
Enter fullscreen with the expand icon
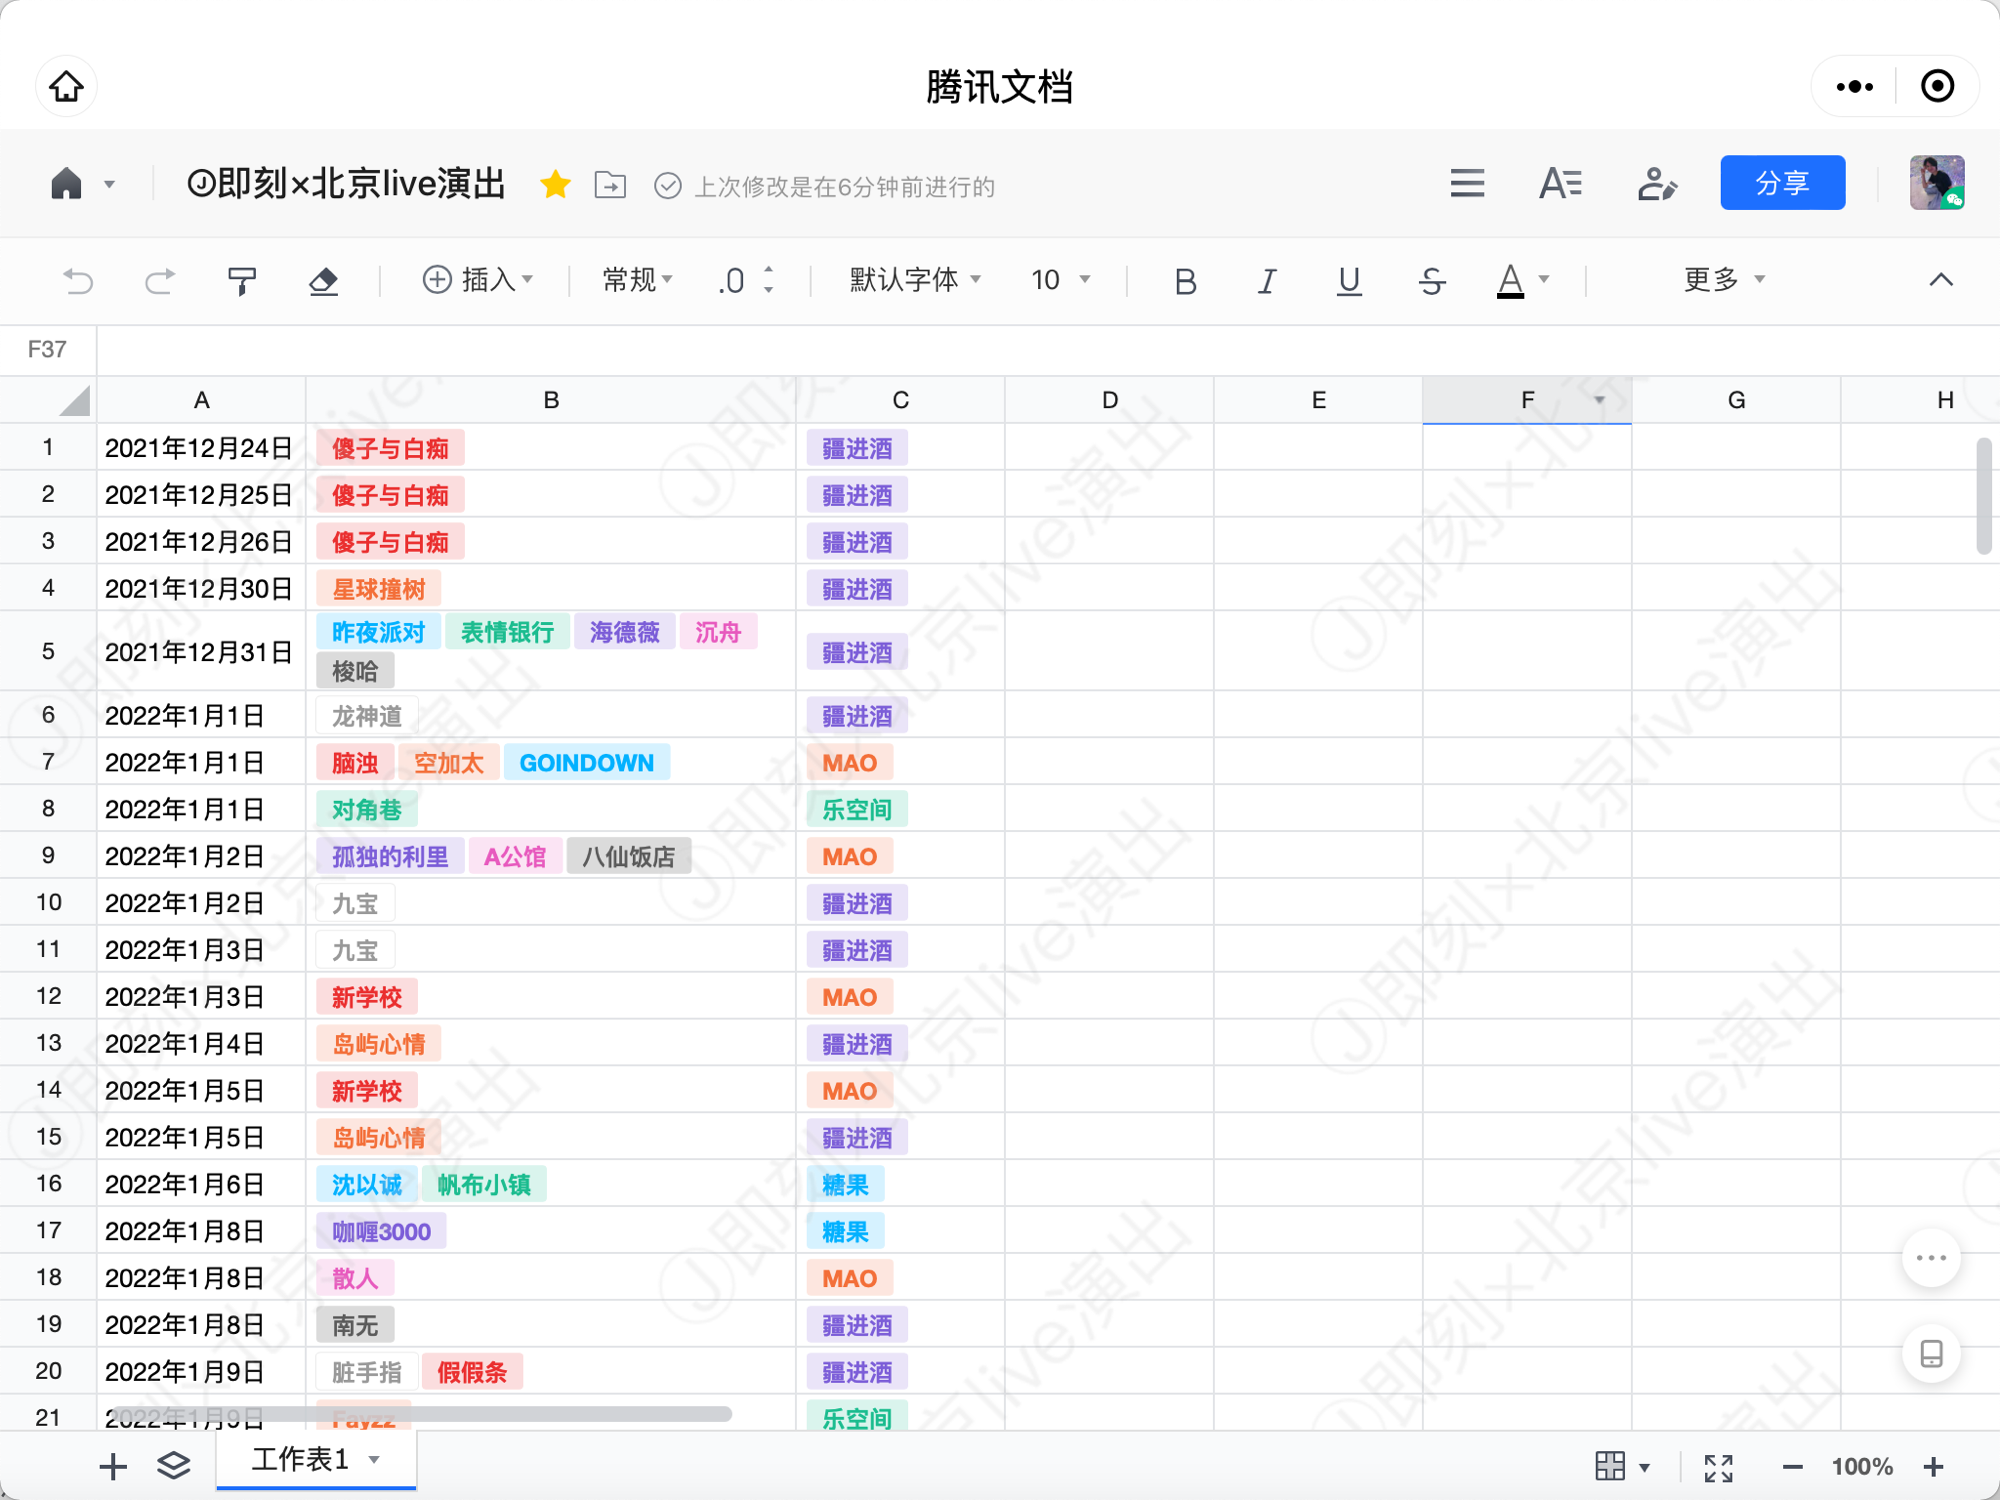[1718, 1468]
